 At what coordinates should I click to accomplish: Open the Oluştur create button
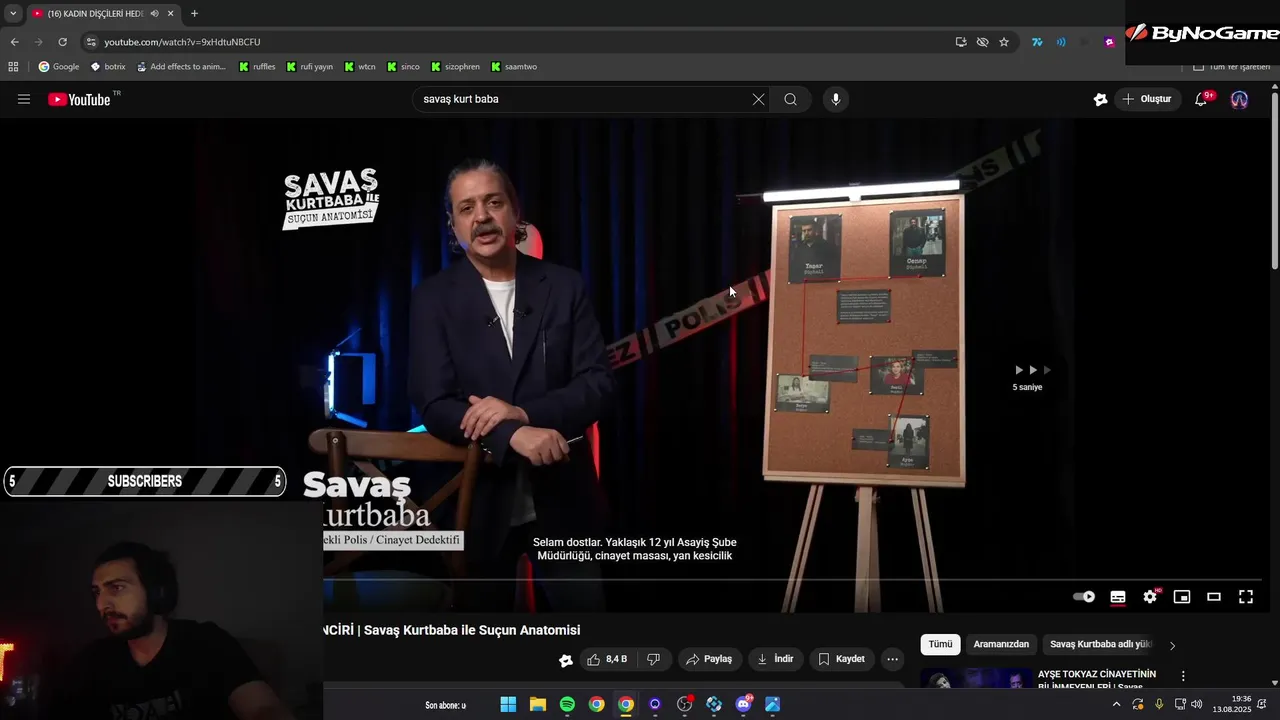pos(1147,99)
